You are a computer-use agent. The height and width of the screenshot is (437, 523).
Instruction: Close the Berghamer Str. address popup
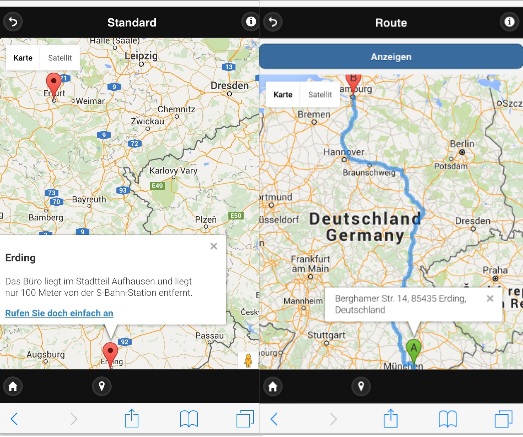[x=490, y=298]
